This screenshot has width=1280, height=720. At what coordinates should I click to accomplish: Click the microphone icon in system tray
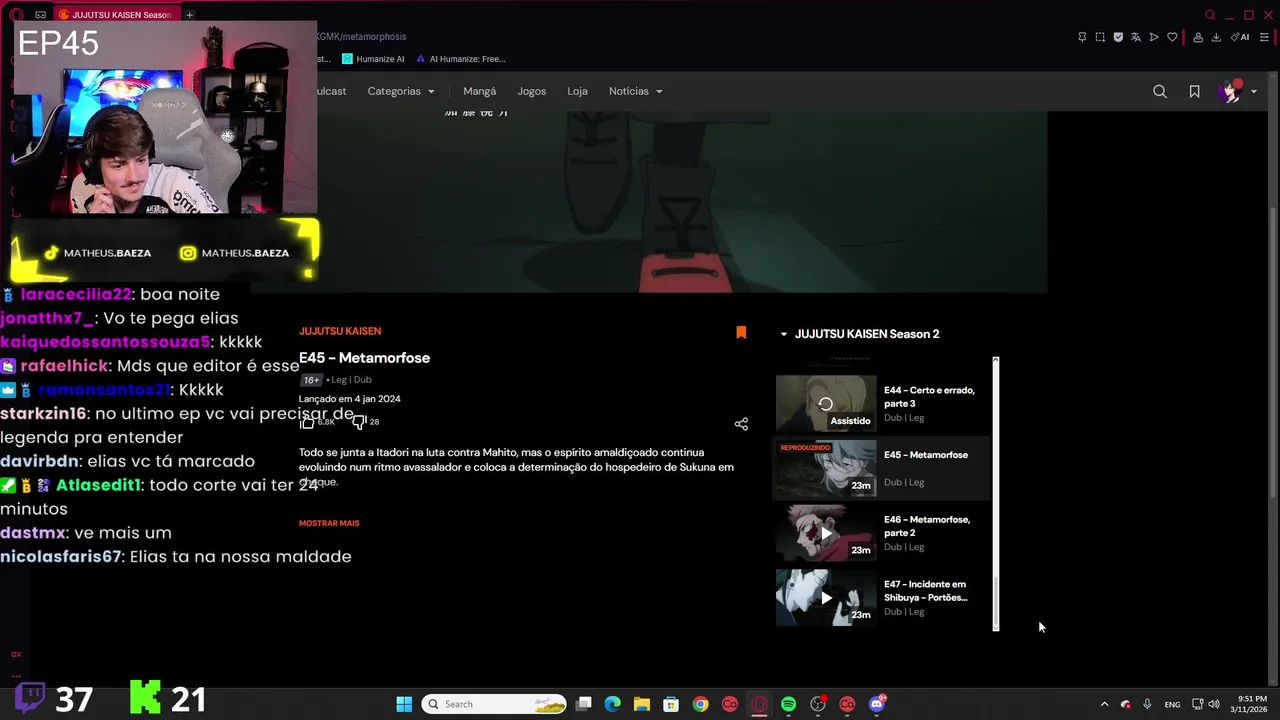(x=1147, y=704)
